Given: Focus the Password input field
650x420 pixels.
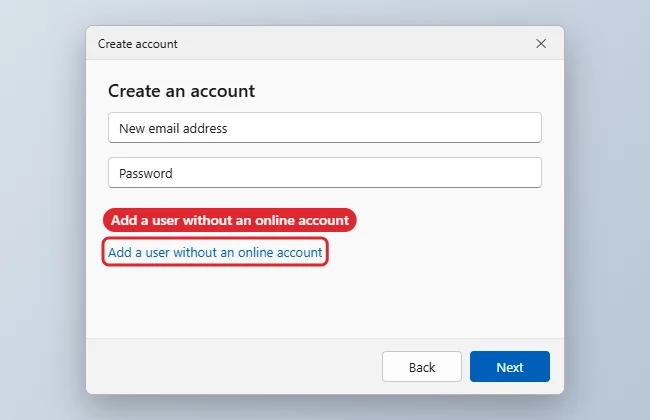Looking at the screenshot, I should [x=325, y=172].
